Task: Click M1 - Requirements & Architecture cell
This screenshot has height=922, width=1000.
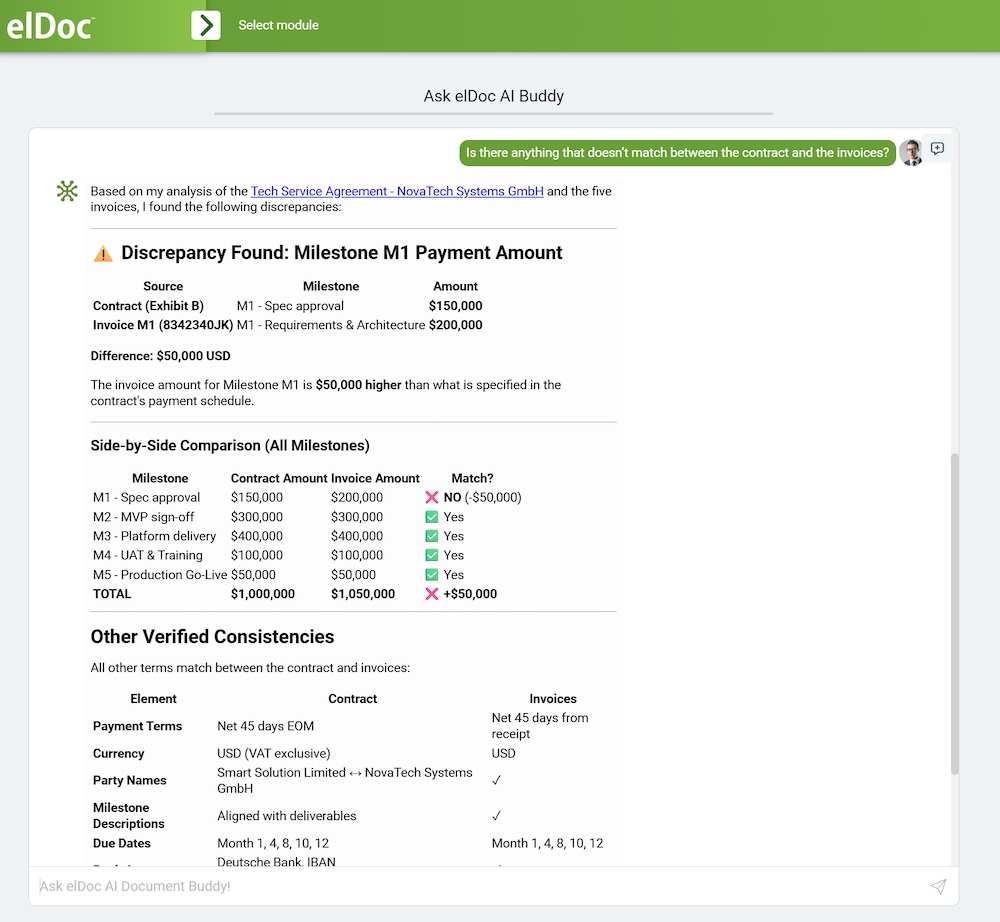Action: [x=331, y=325]
